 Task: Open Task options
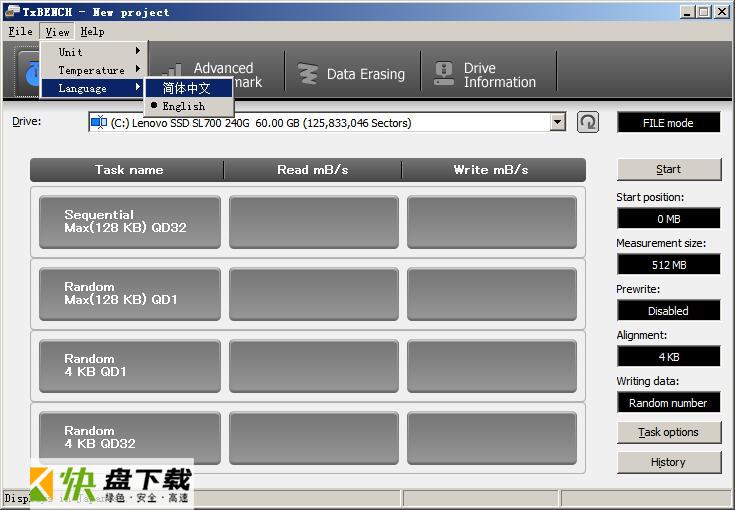point(669,432)
